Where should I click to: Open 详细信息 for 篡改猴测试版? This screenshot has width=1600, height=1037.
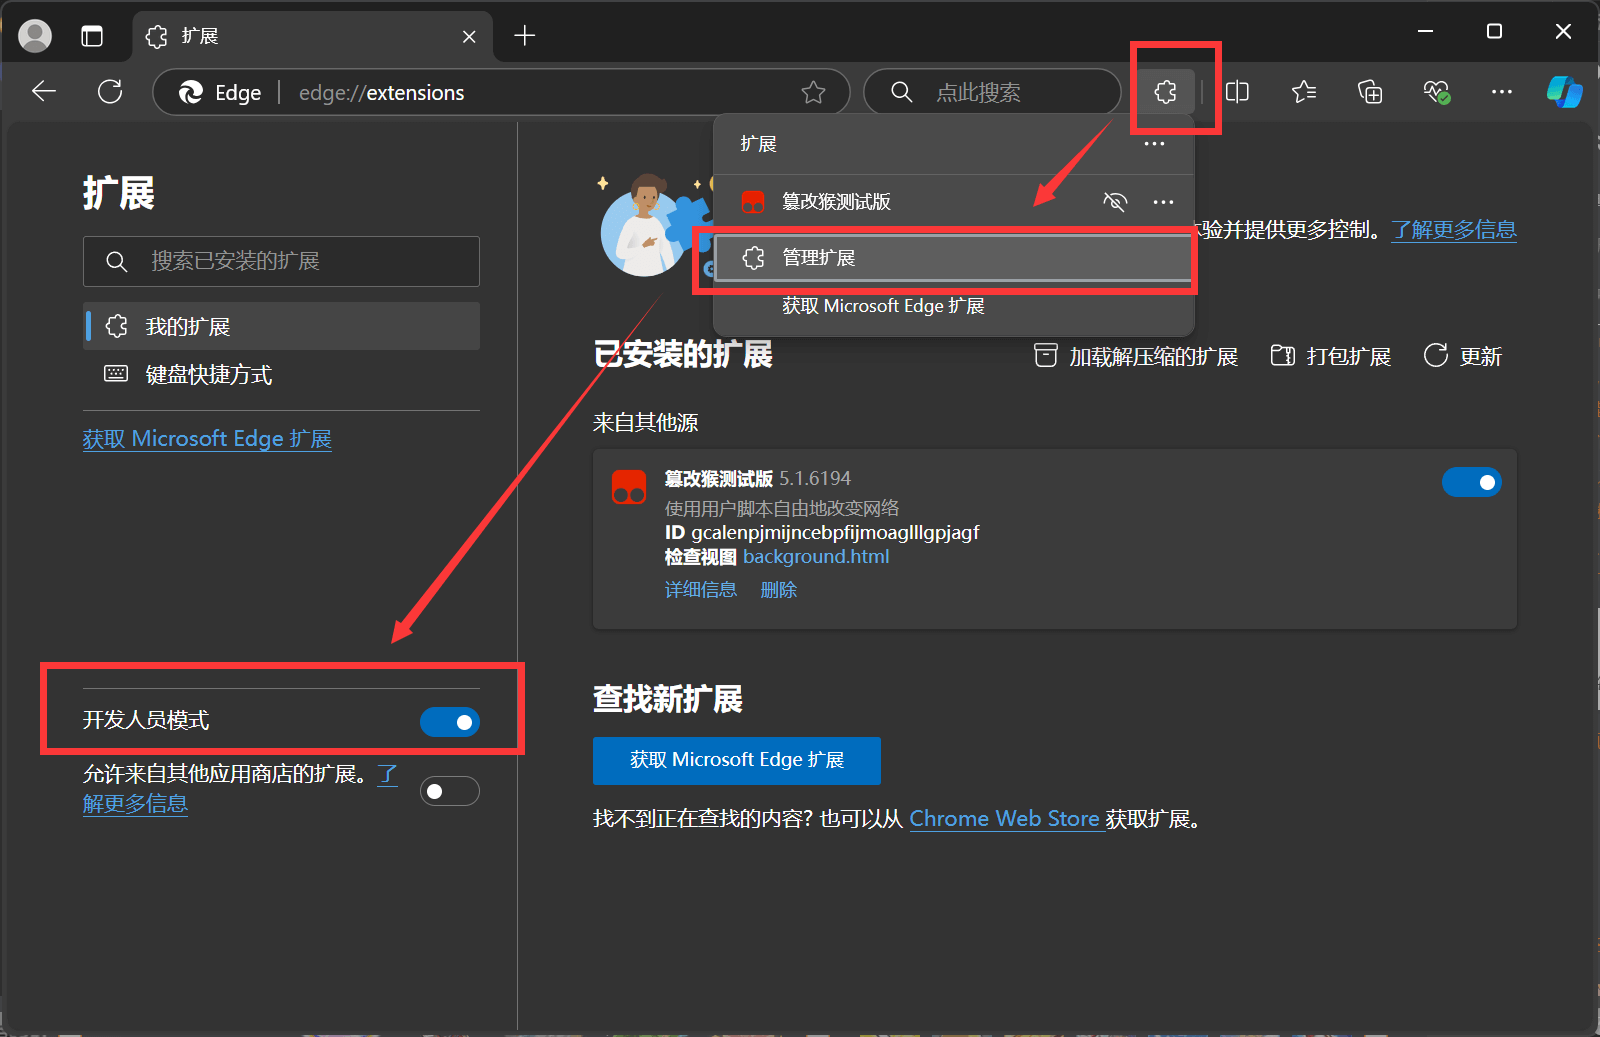click(x=701, y=590)
